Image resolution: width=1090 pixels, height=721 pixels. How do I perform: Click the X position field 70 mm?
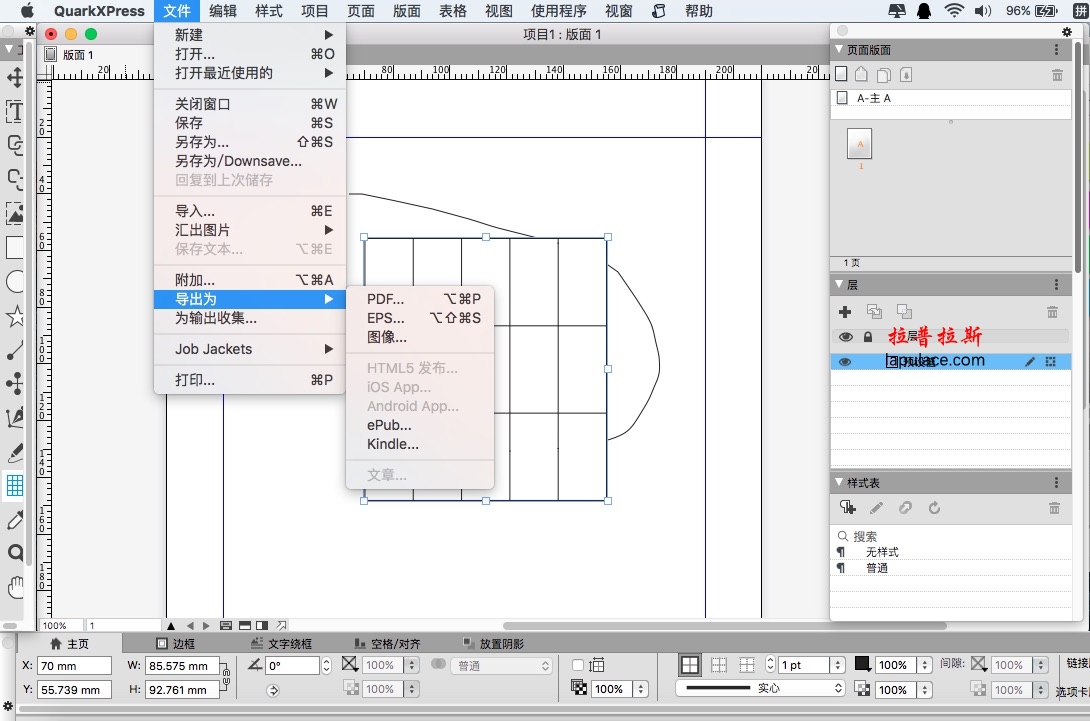coord(74,665)
